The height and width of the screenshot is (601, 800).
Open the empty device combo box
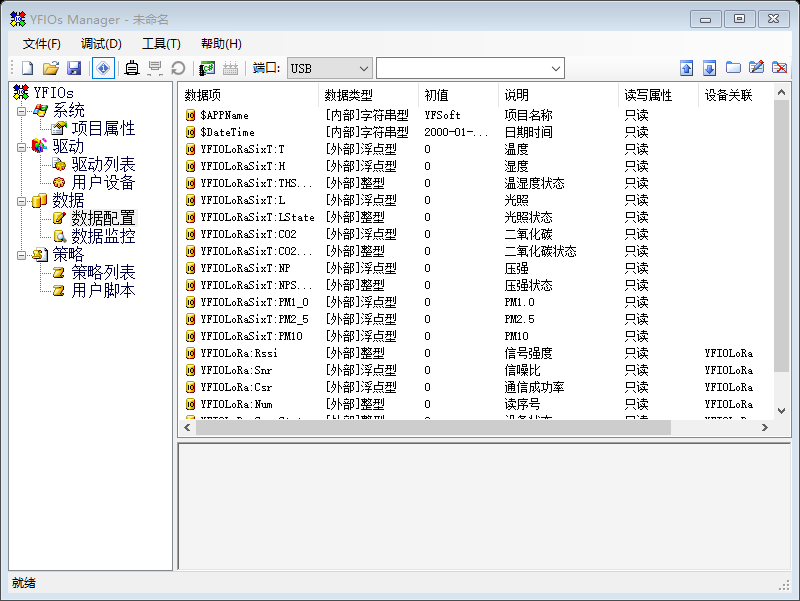(x=470, y=68)
